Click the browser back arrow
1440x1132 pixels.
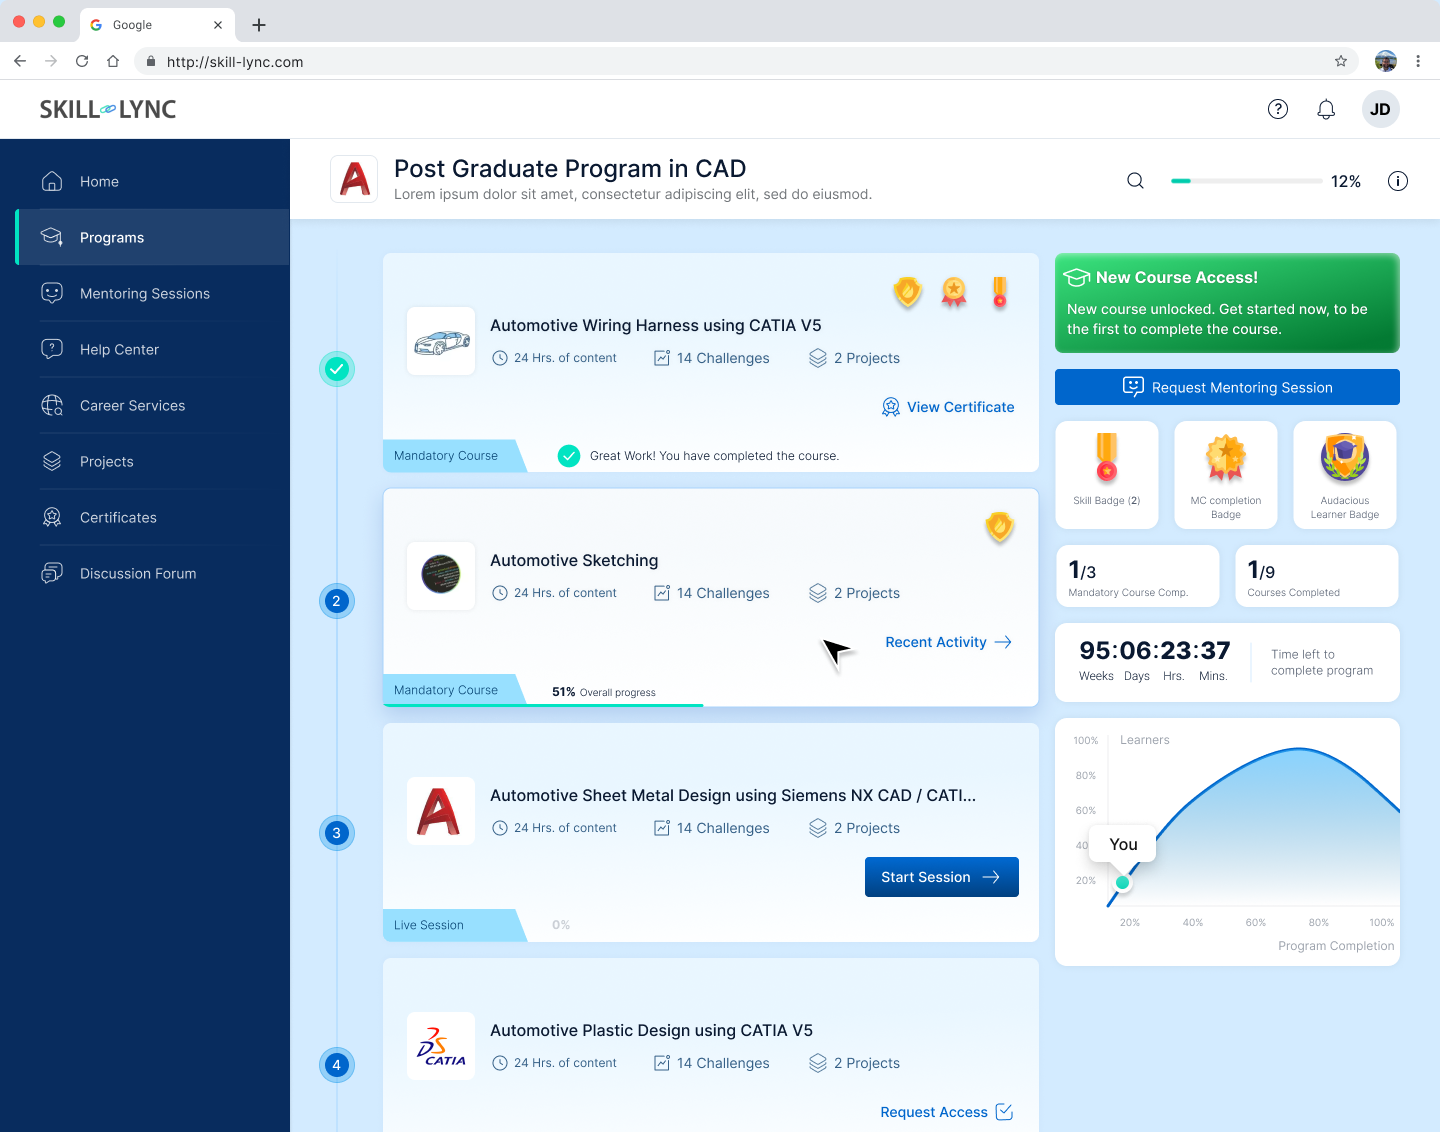coord(20,61)
